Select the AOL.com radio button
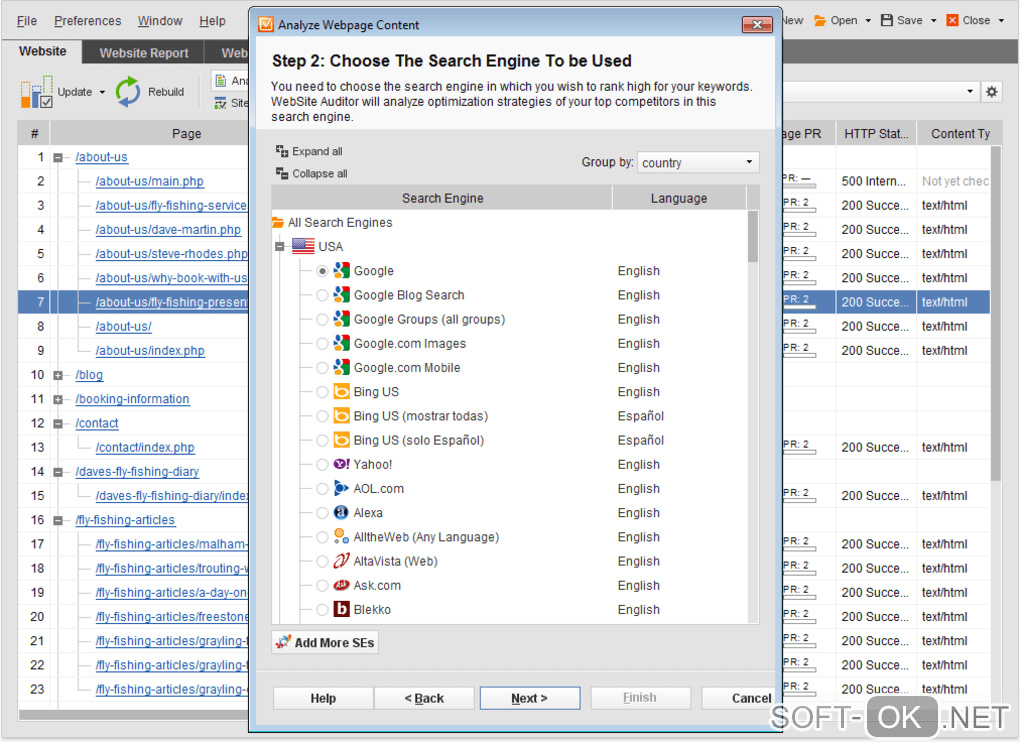The image size is (1020, 742). coord(322,489)
